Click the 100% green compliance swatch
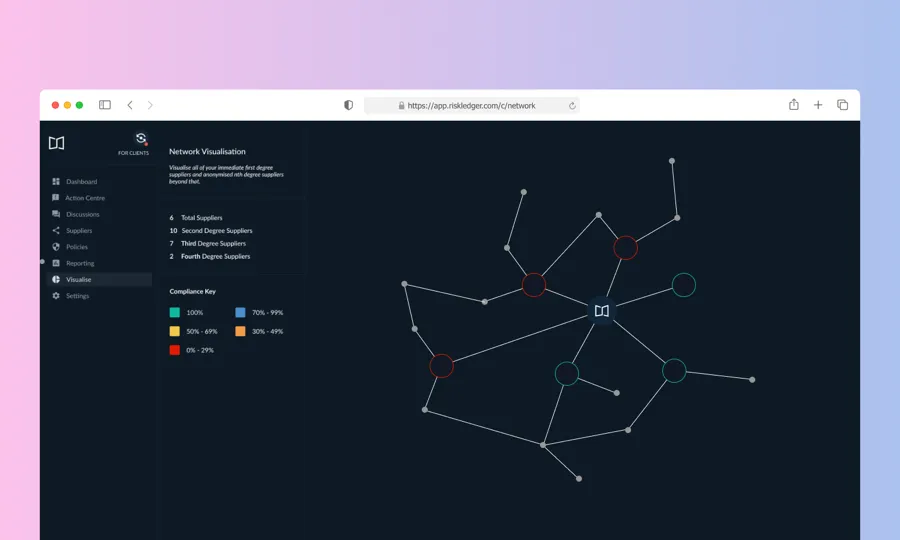The image size is (900, 540). click(x=174, y=313)
